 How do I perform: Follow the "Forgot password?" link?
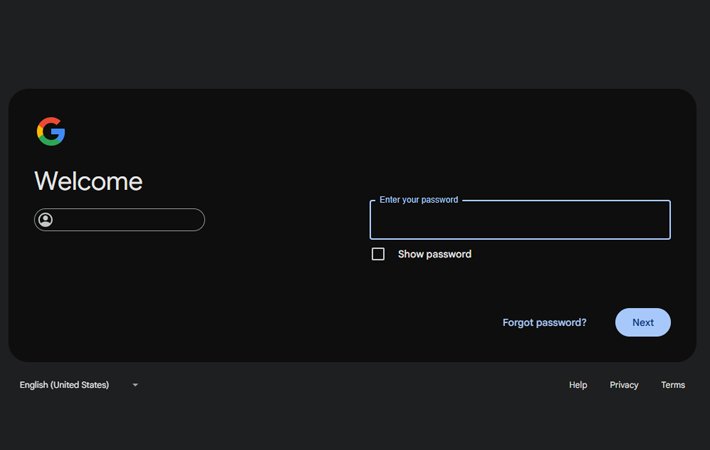[x=544, y=323]
